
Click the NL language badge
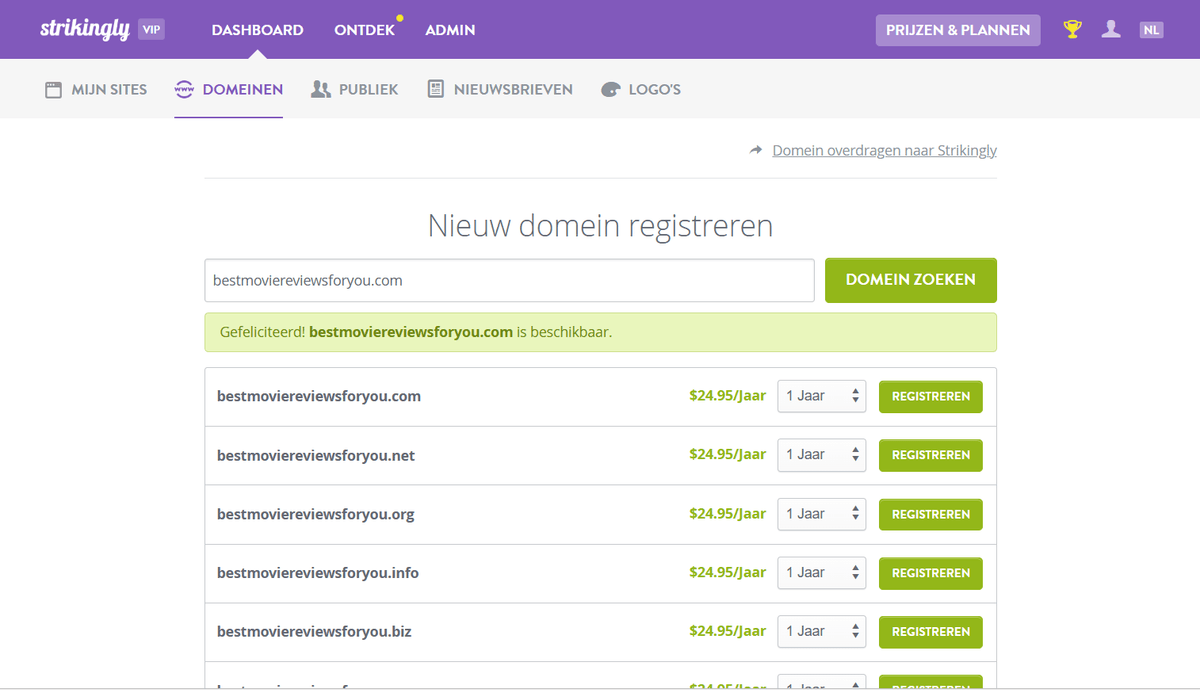click(1151, 29)
